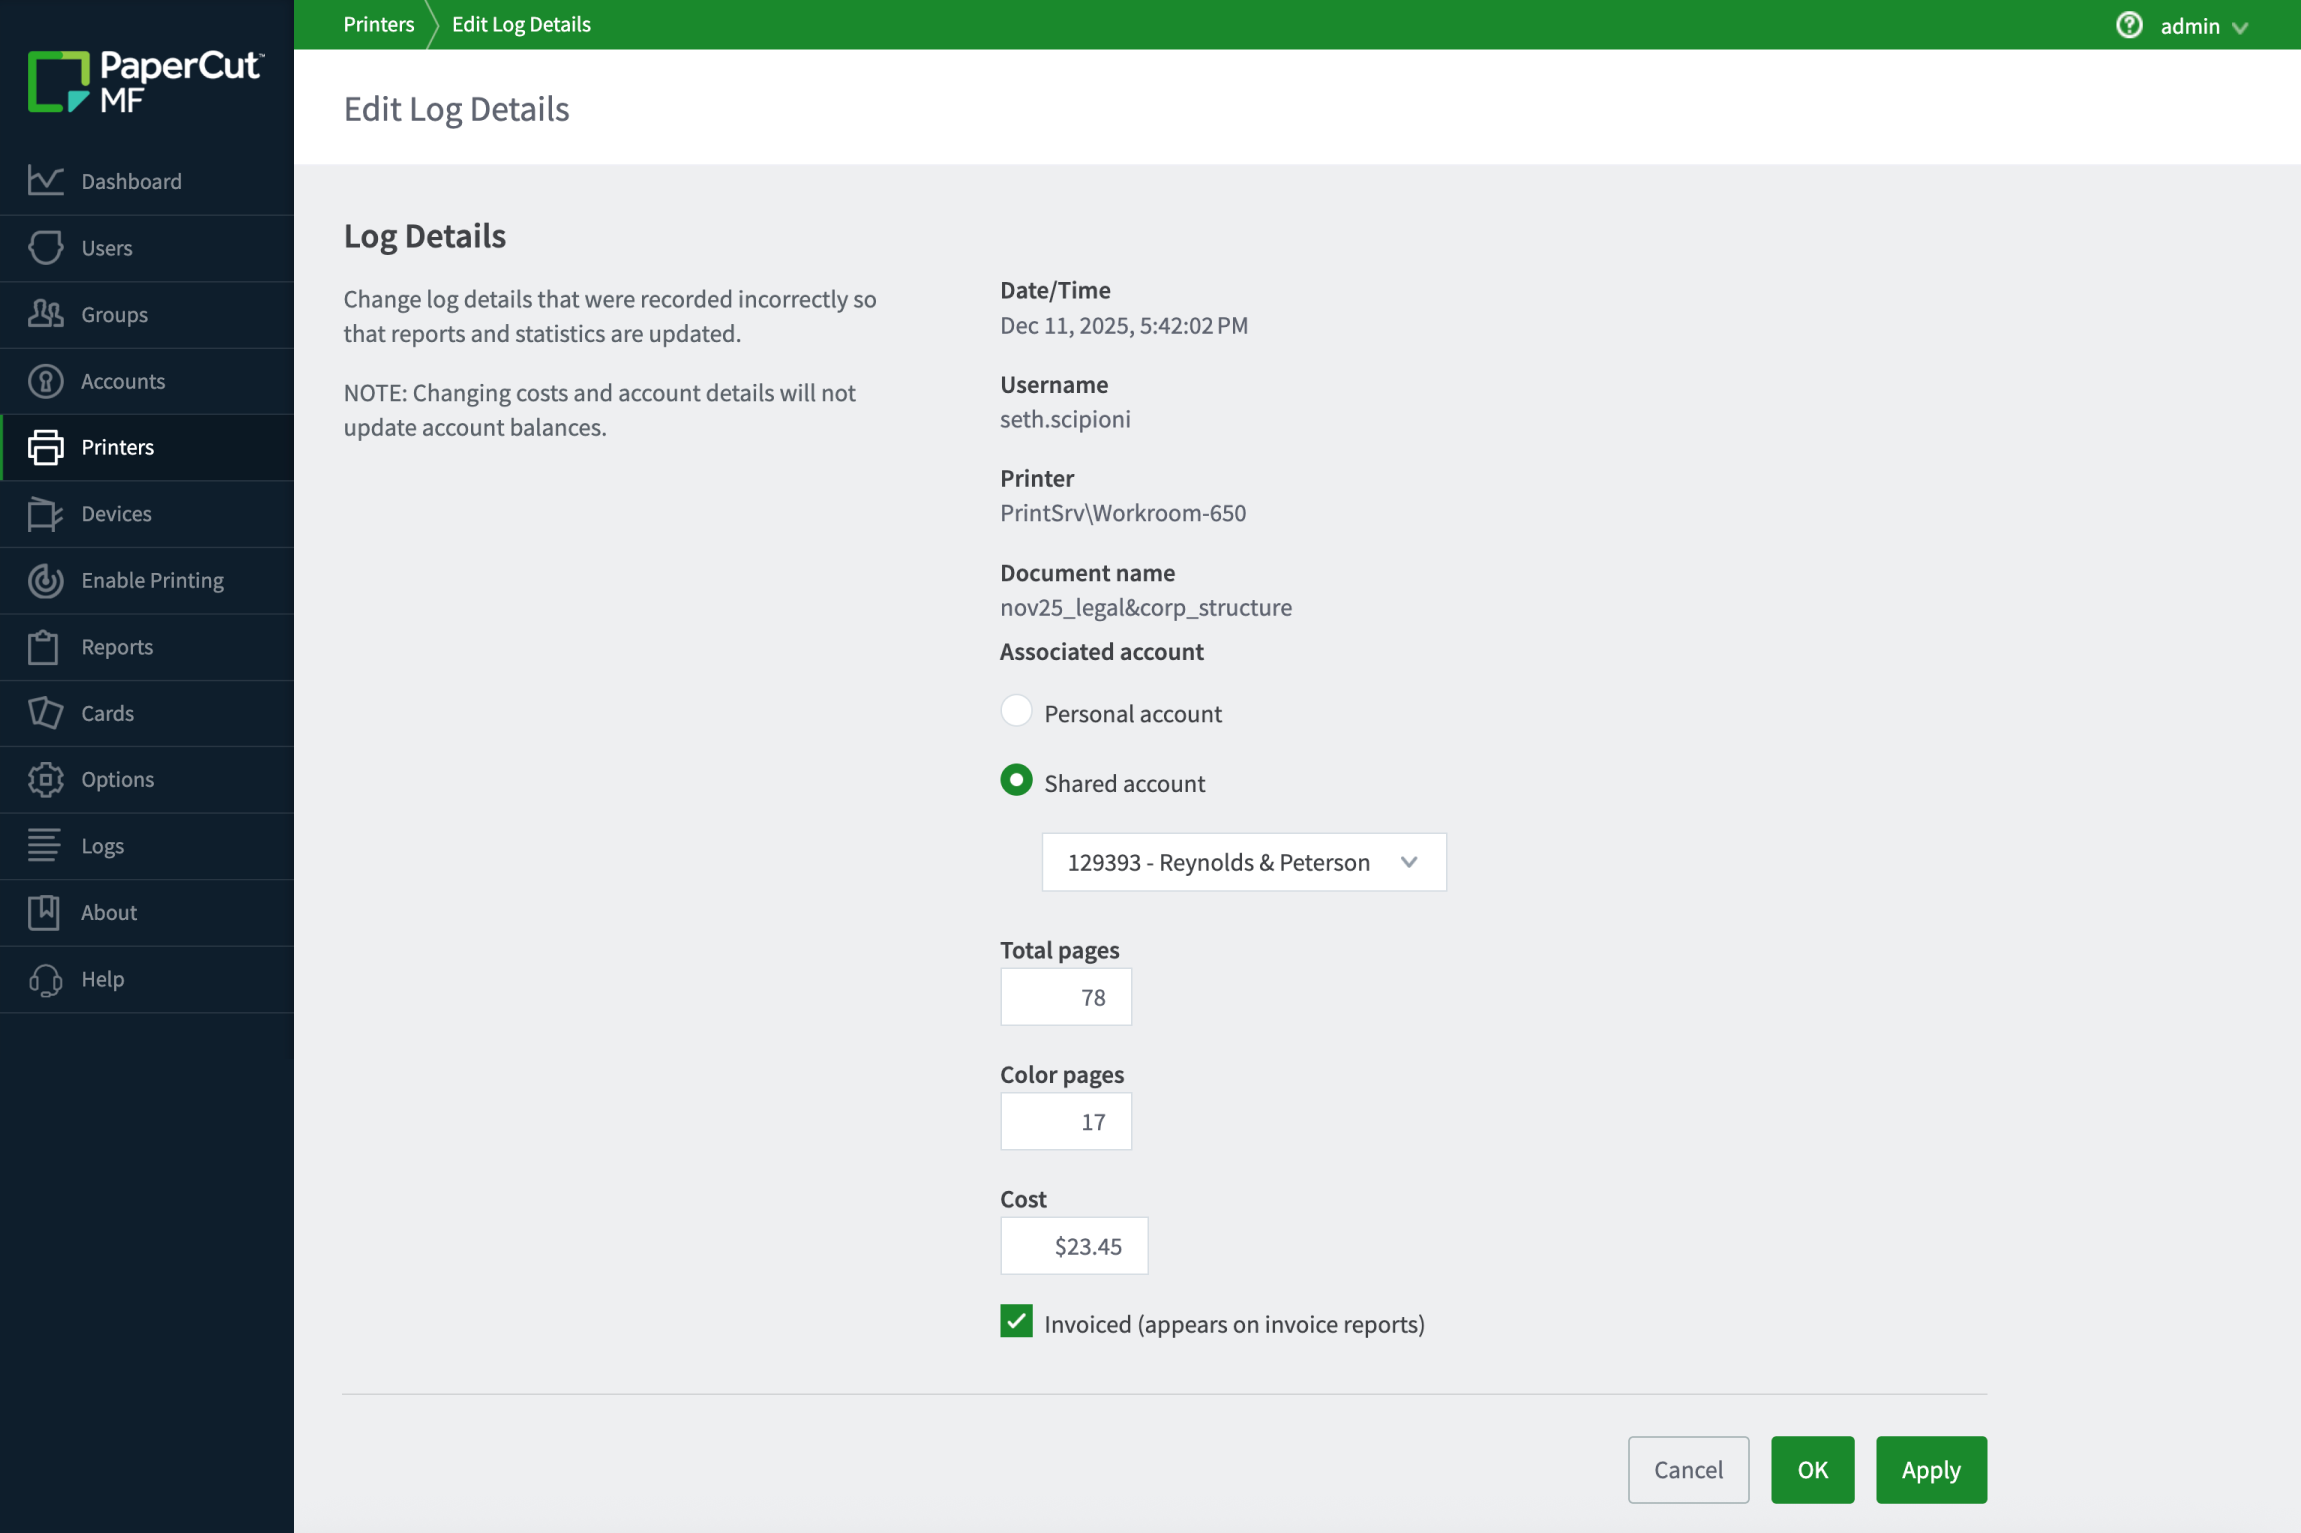The width and height of the screenshot is (2301, 1533).
Task: Click the Enable Printing icon
Action: (x=46, y=580)
